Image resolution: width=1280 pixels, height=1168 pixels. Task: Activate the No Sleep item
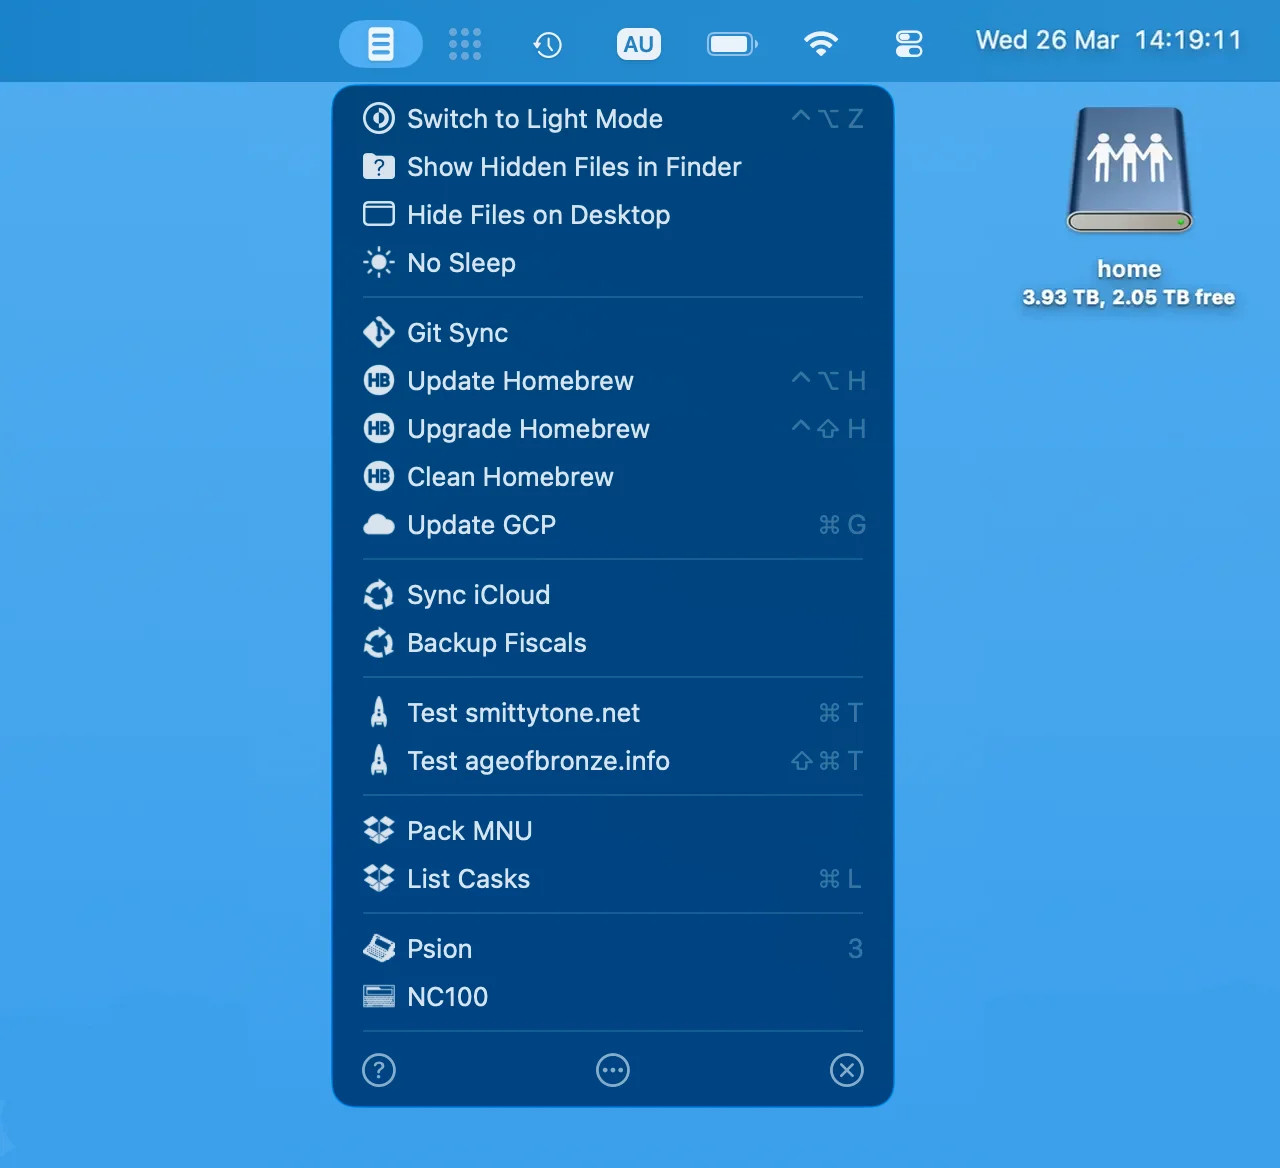(613, 263)
